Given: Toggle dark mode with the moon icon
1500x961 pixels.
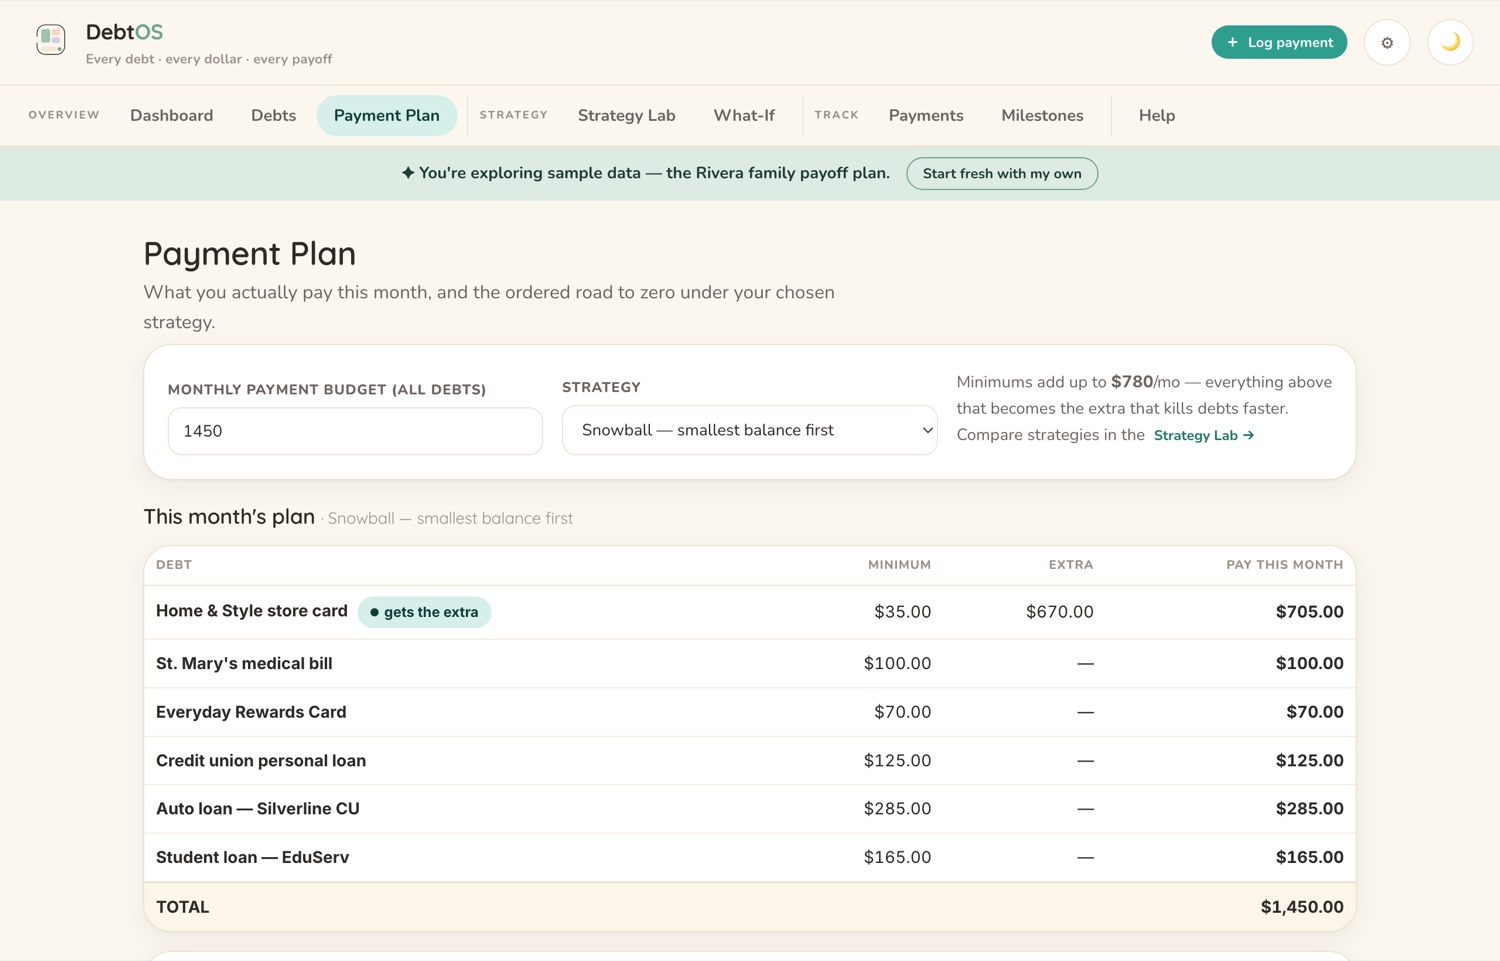Looking at the screenshot, I should (x=1450, y=42).
